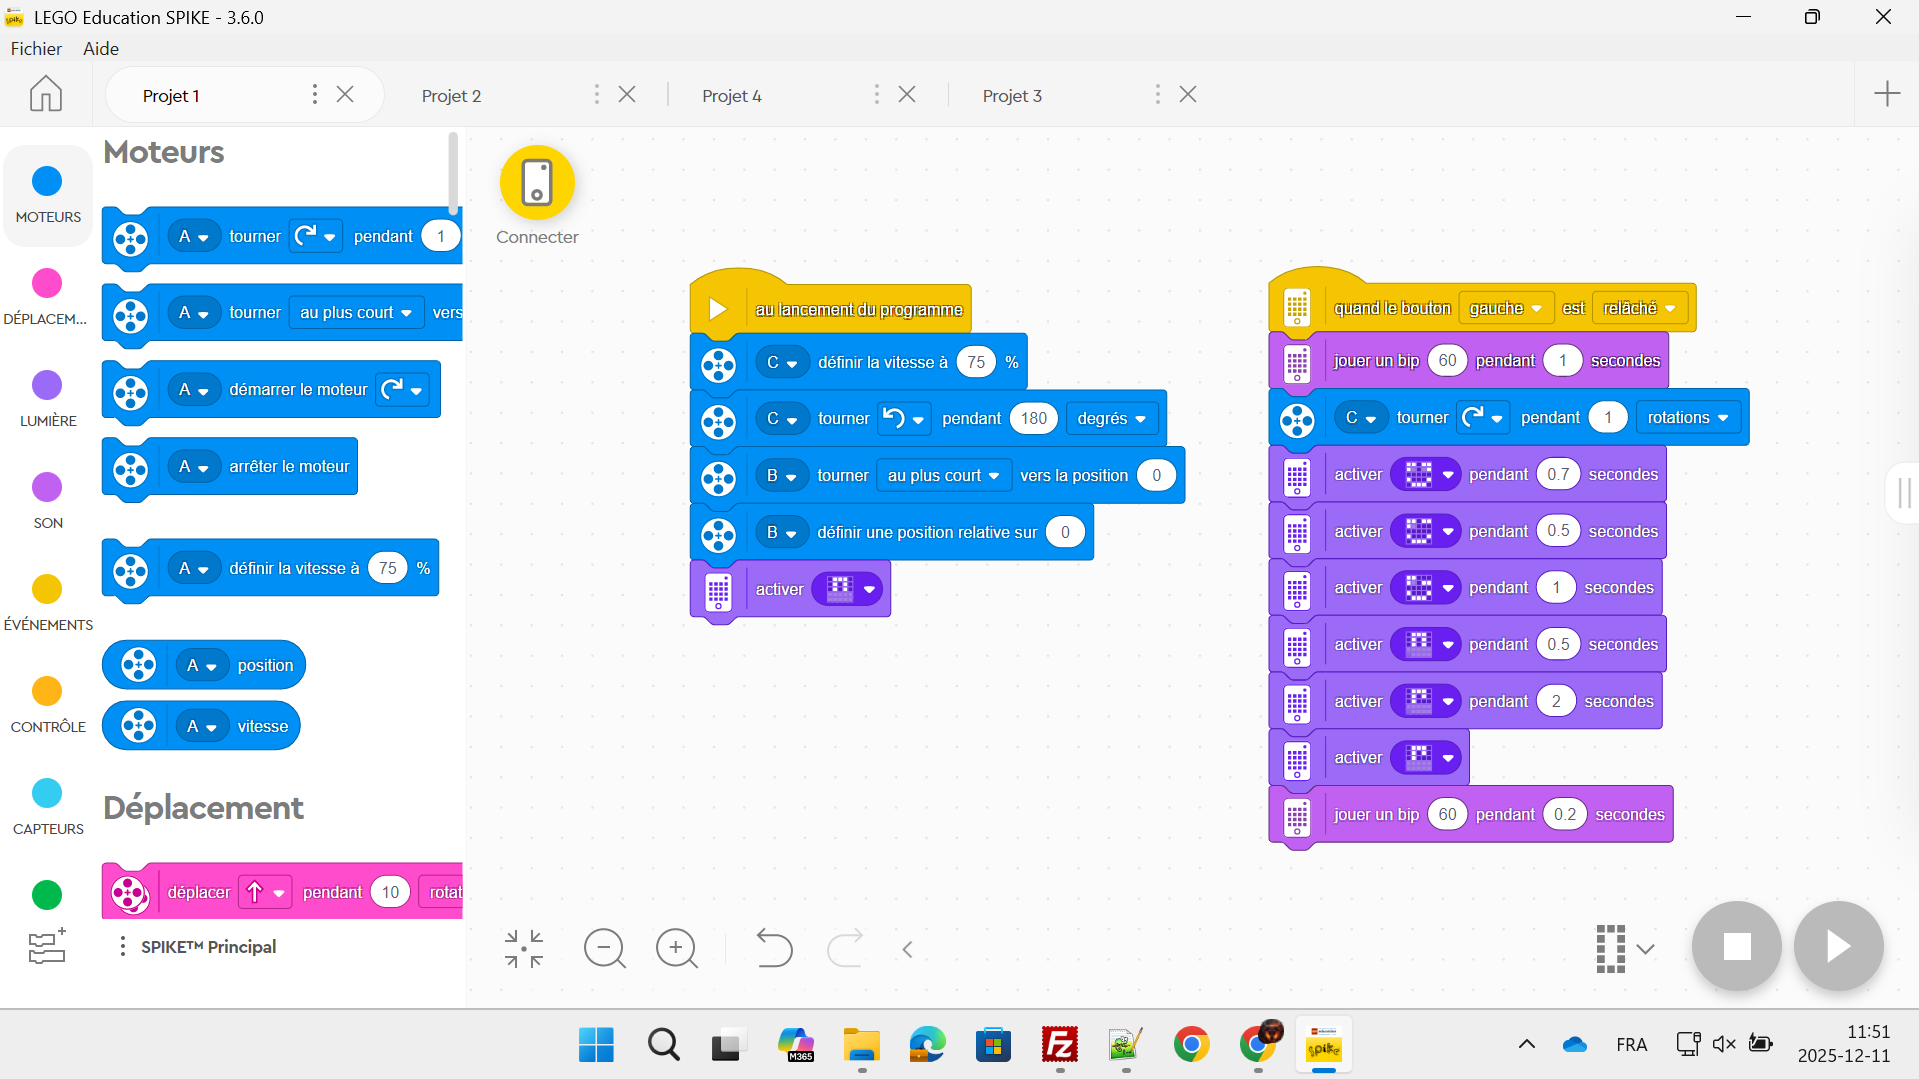
Task: Click the Connecter hub connection icon
Action: point(537,183)
